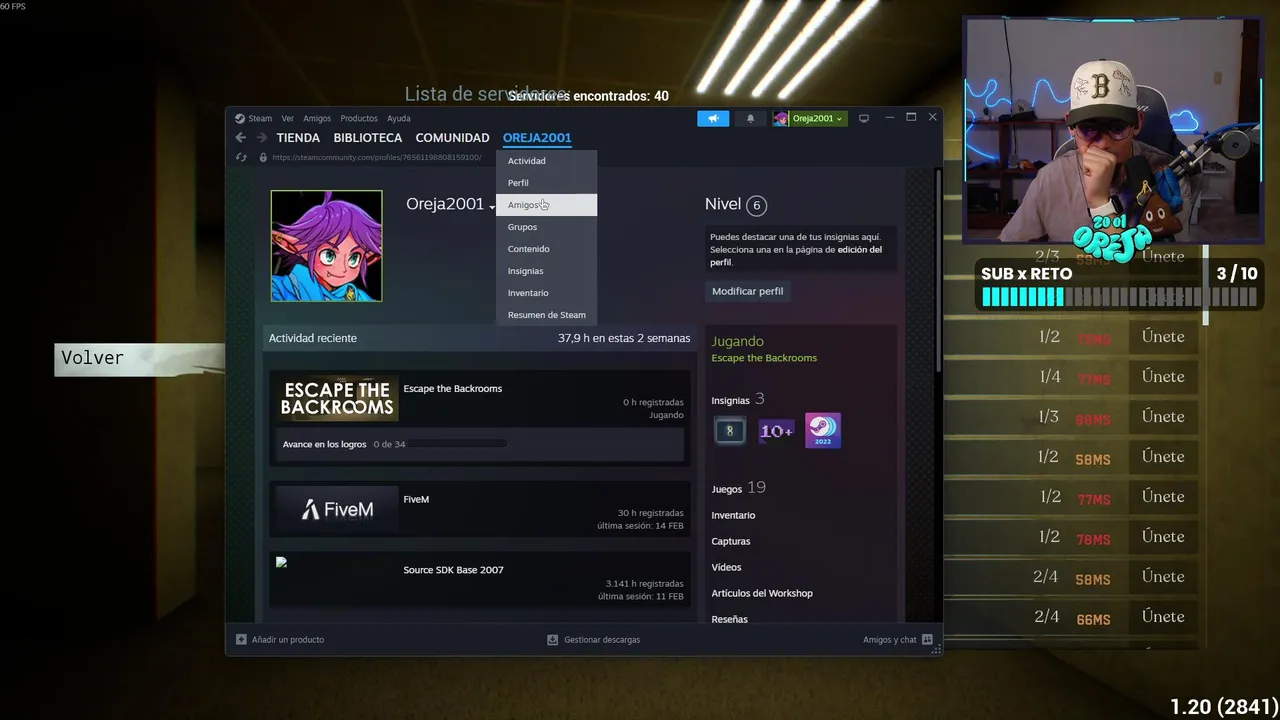1280x720 pixels.
Task: Click Únete for the 66MS server
Action: click(x=1163, y=617)
